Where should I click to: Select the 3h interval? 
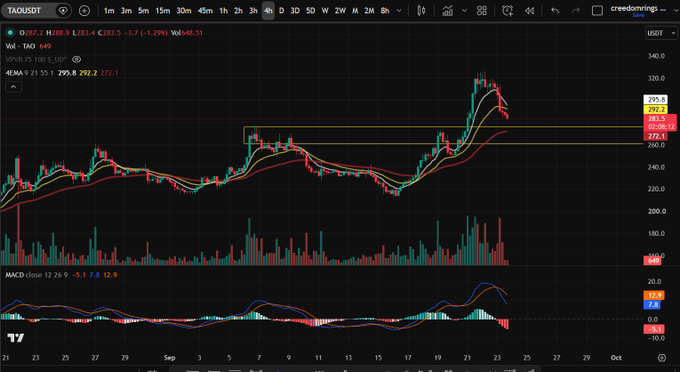click(x=253, y=11)
